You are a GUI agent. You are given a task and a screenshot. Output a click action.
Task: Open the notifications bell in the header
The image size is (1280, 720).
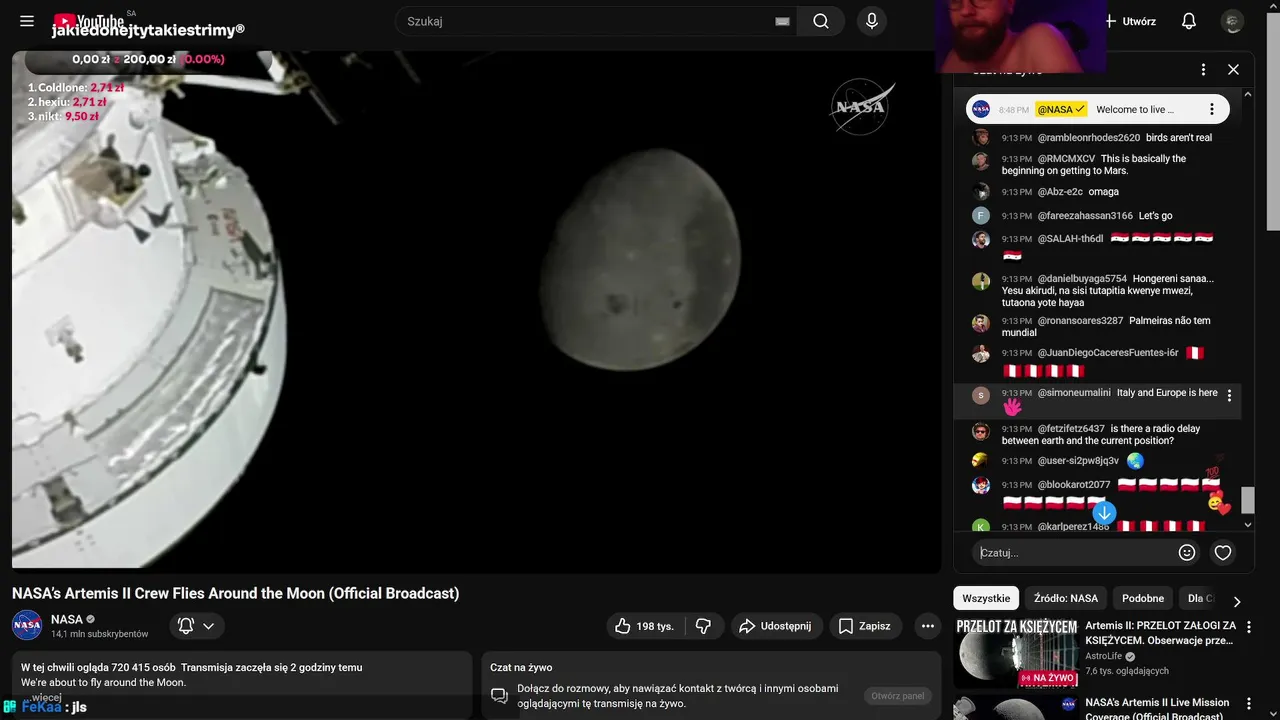(1189, 21)
